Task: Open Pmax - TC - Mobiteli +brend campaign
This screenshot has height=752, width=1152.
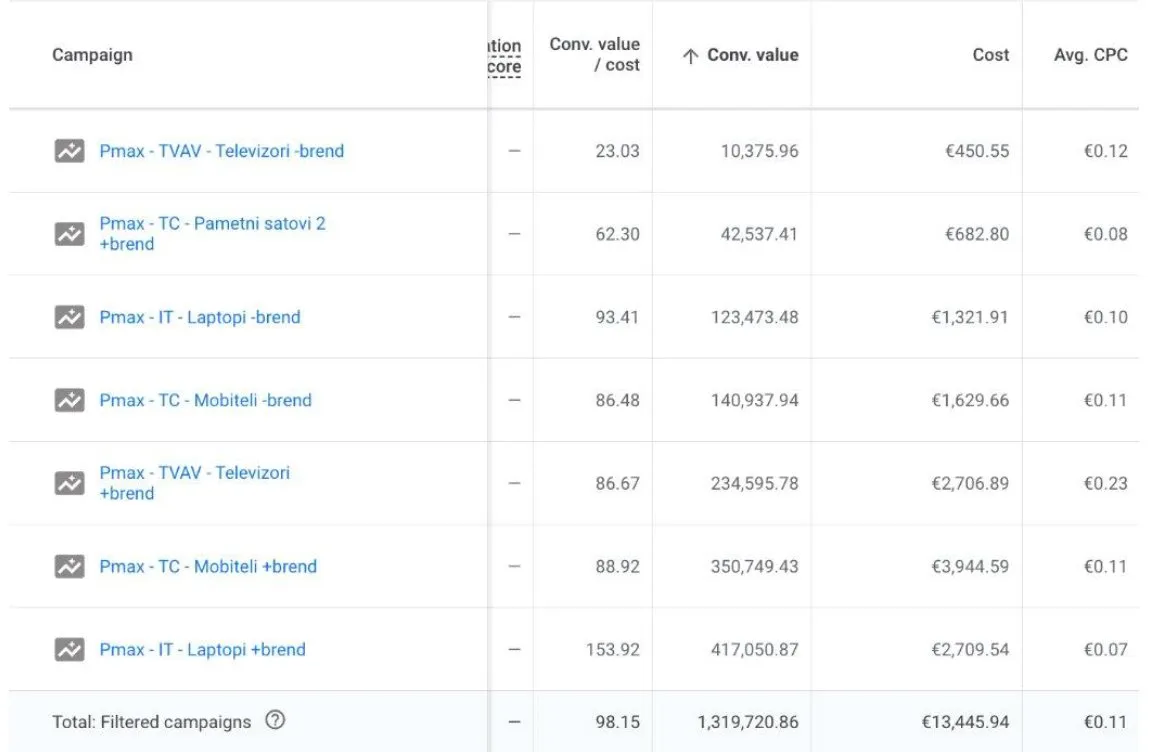Action: click(x=208, y=566)
